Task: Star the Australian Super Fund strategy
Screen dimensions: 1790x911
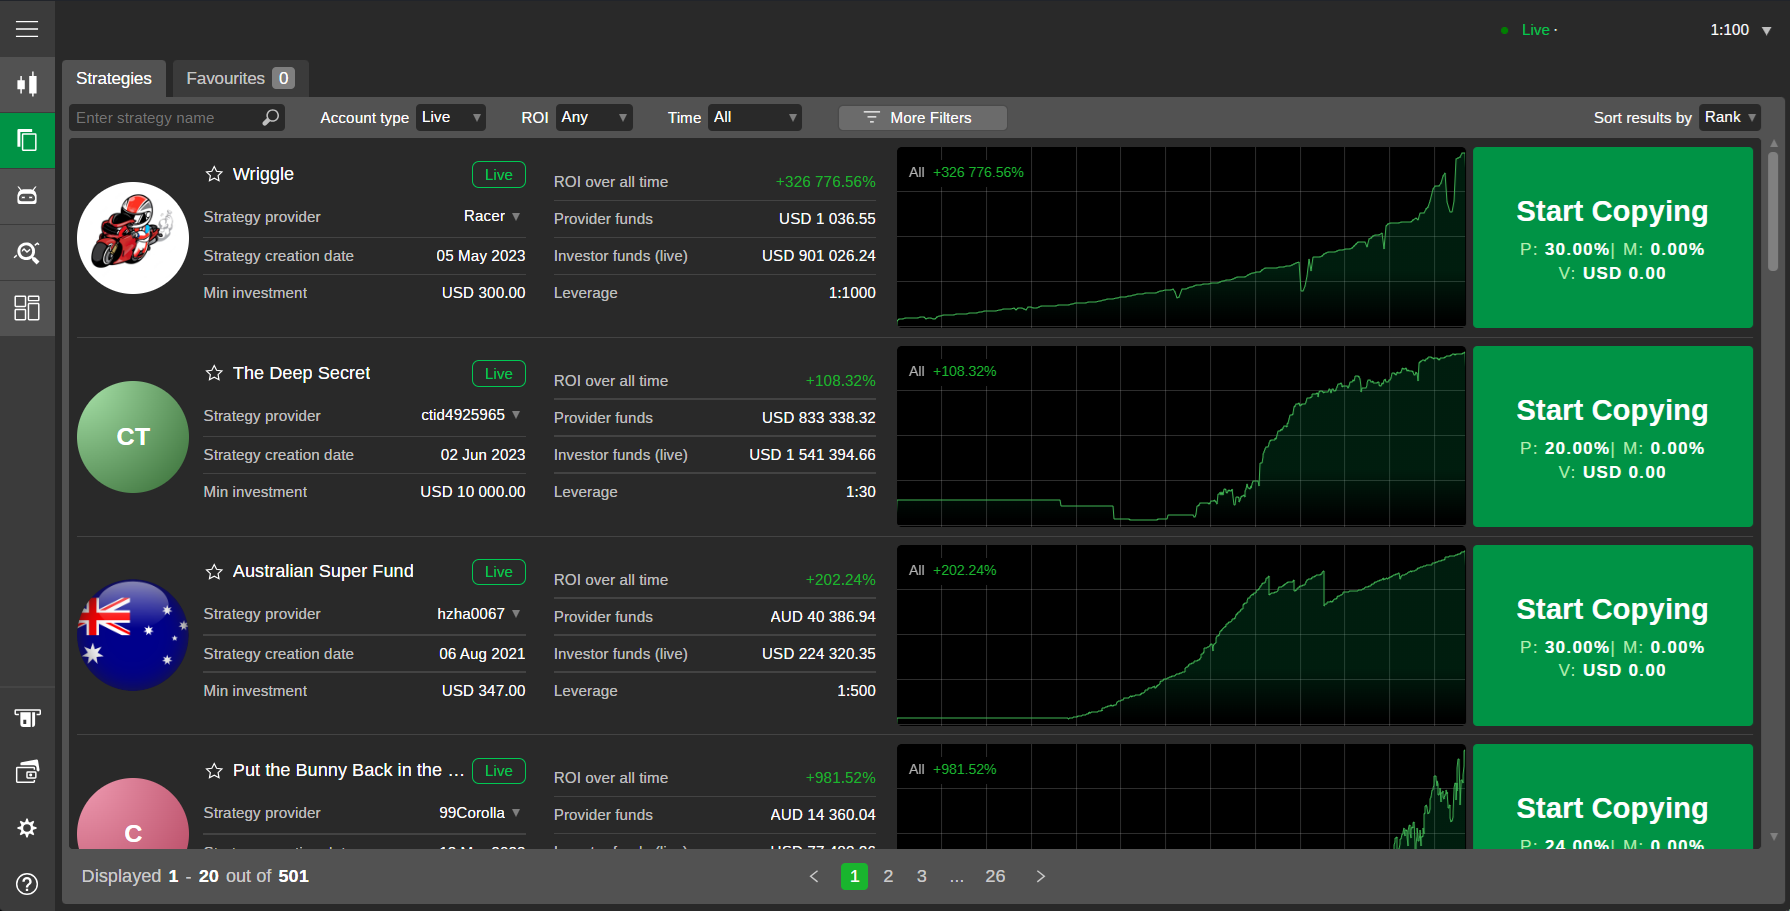Action: pos(214,572)
